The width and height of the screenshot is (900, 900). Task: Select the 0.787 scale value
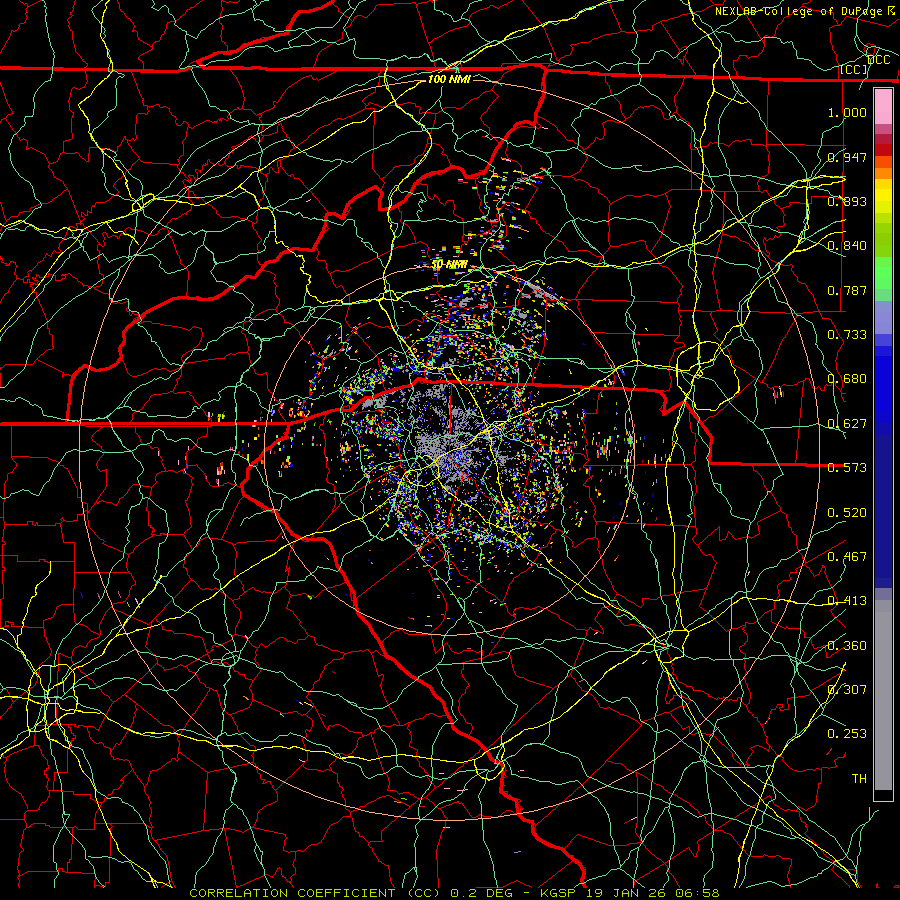(847, 290)
